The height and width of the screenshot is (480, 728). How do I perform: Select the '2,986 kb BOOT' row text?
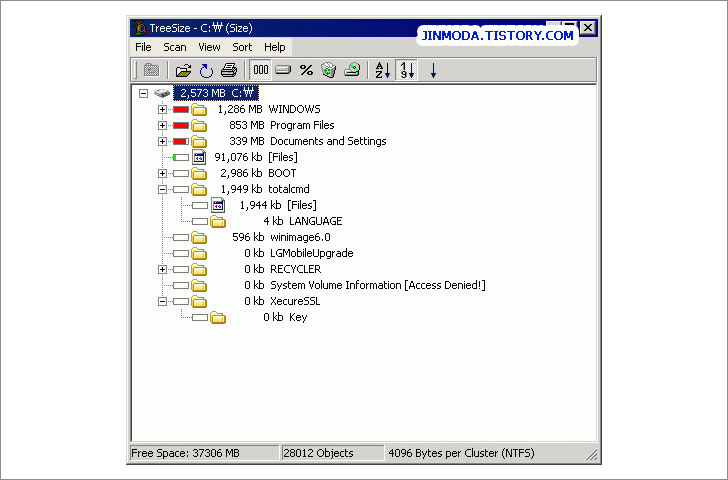click(x=258, y=173)
